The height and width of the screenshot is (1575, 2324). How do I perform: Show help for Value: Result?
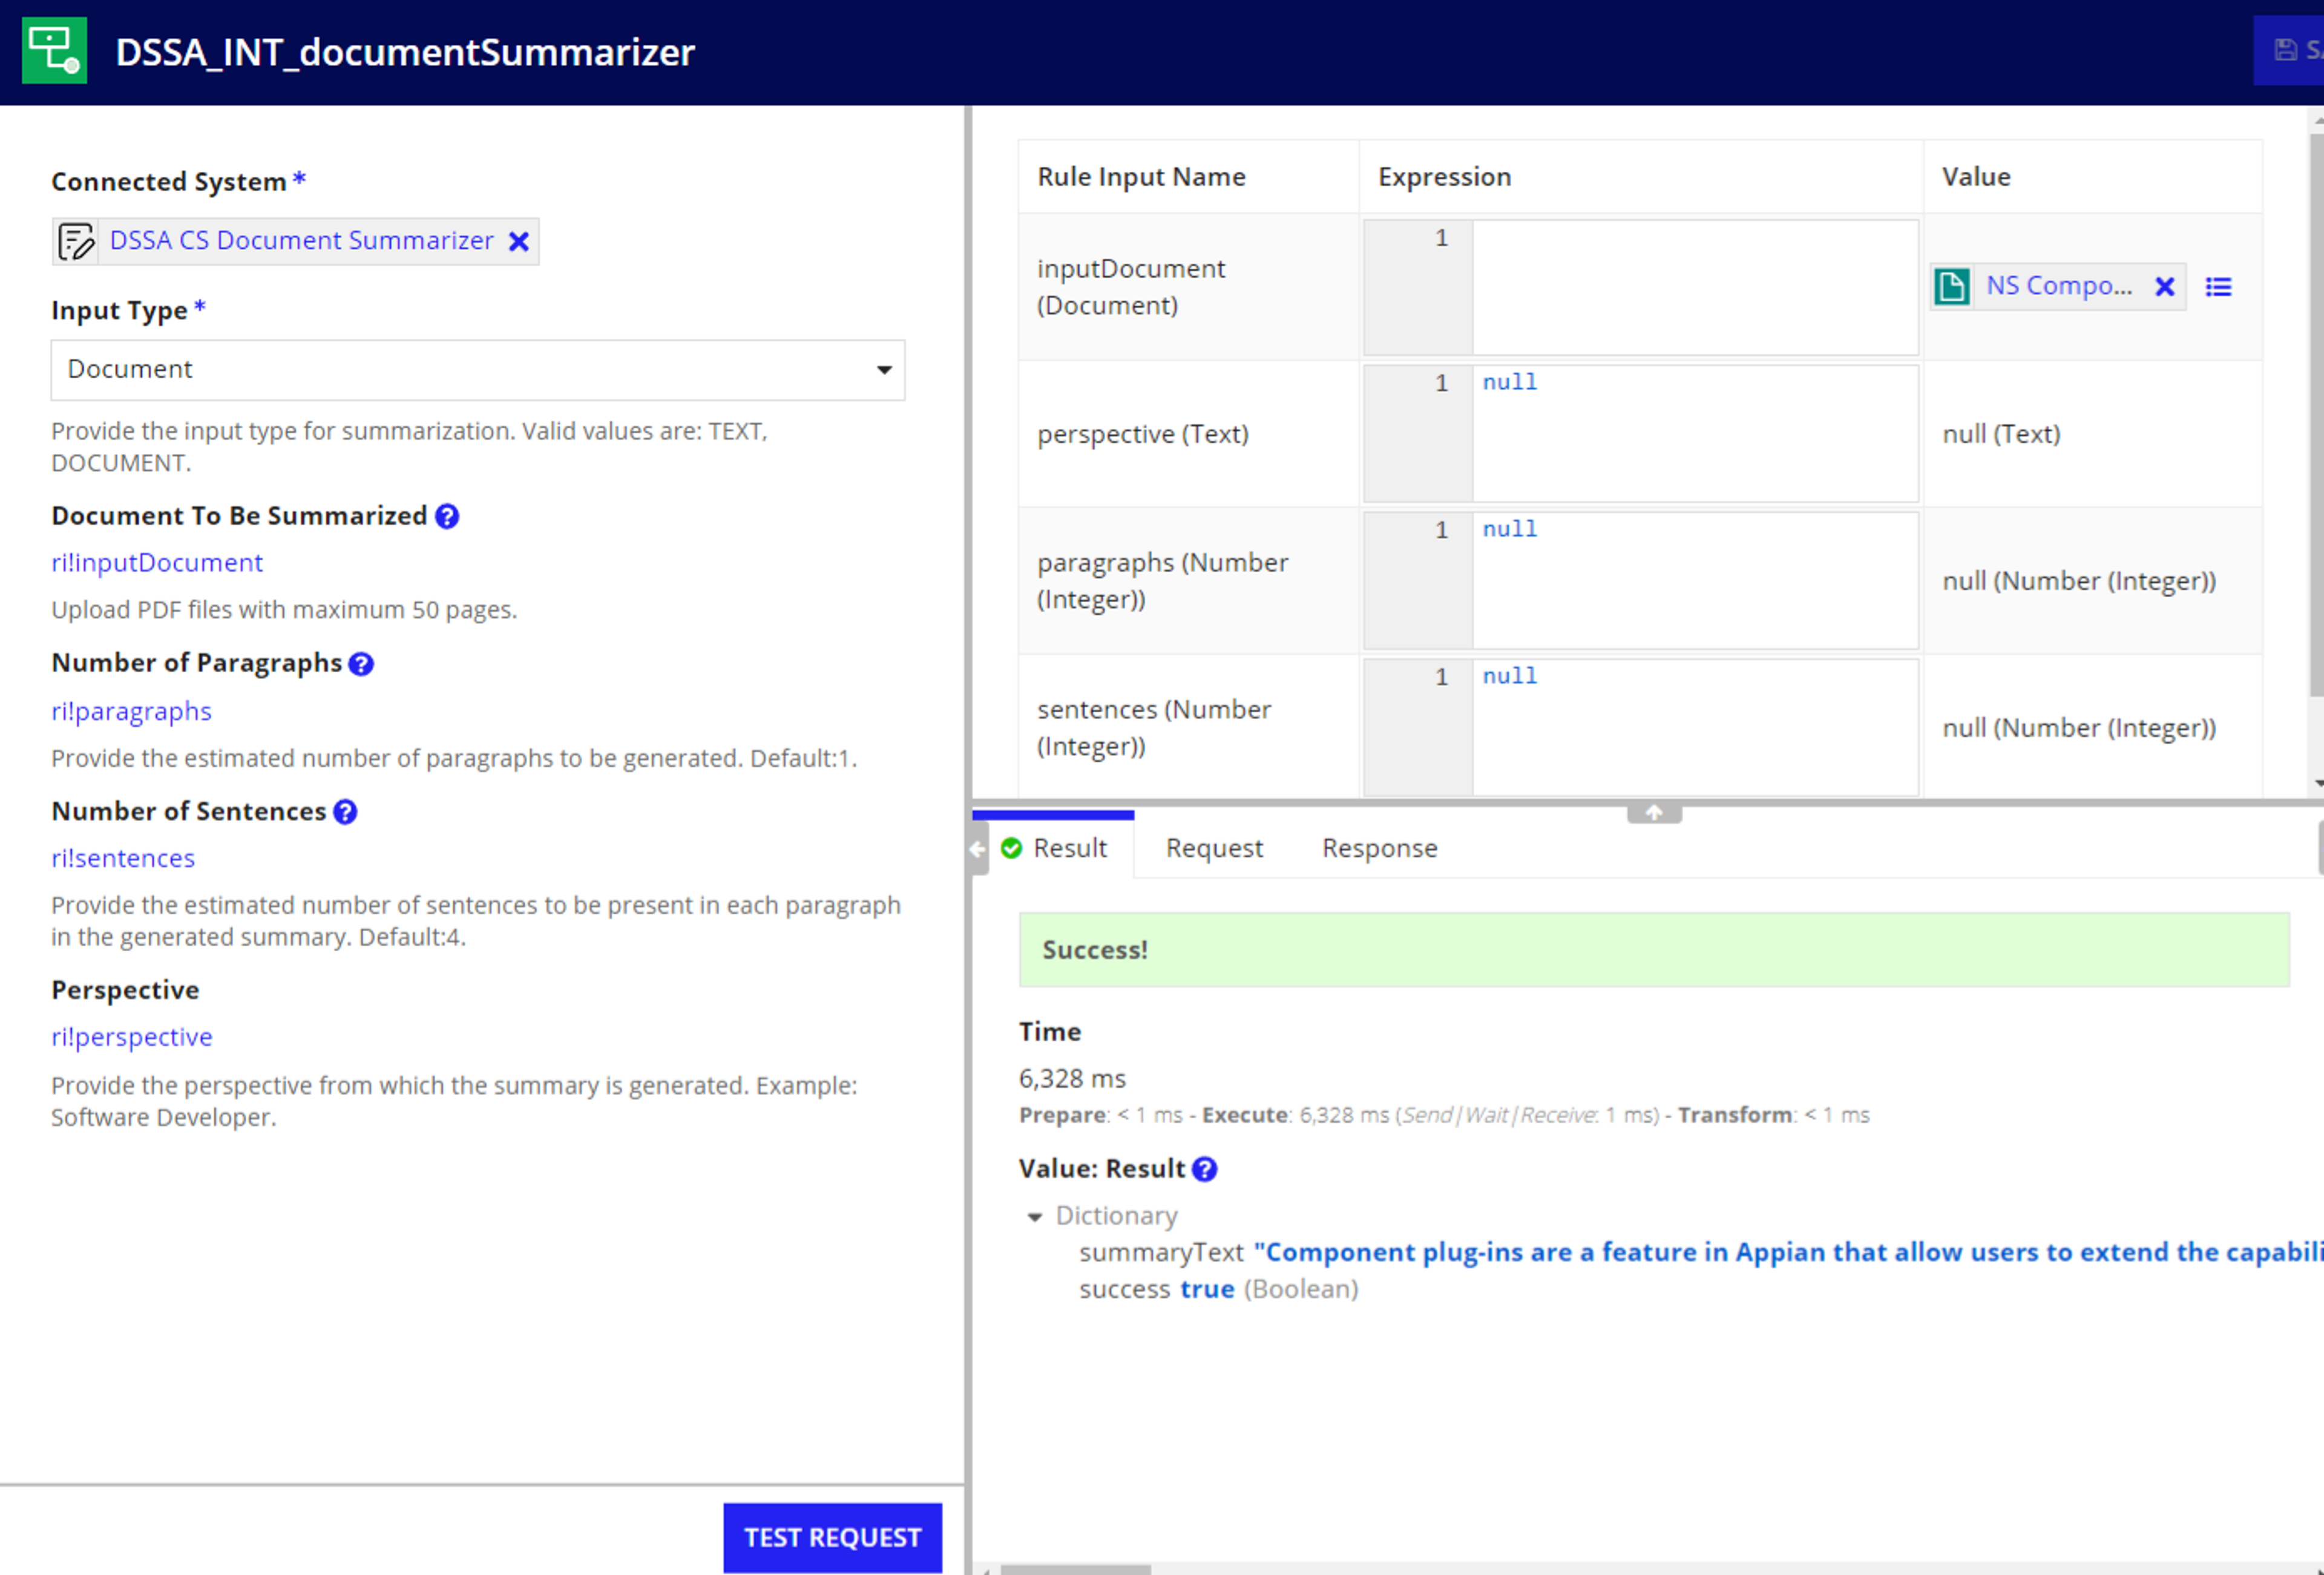point(1205,1169)
